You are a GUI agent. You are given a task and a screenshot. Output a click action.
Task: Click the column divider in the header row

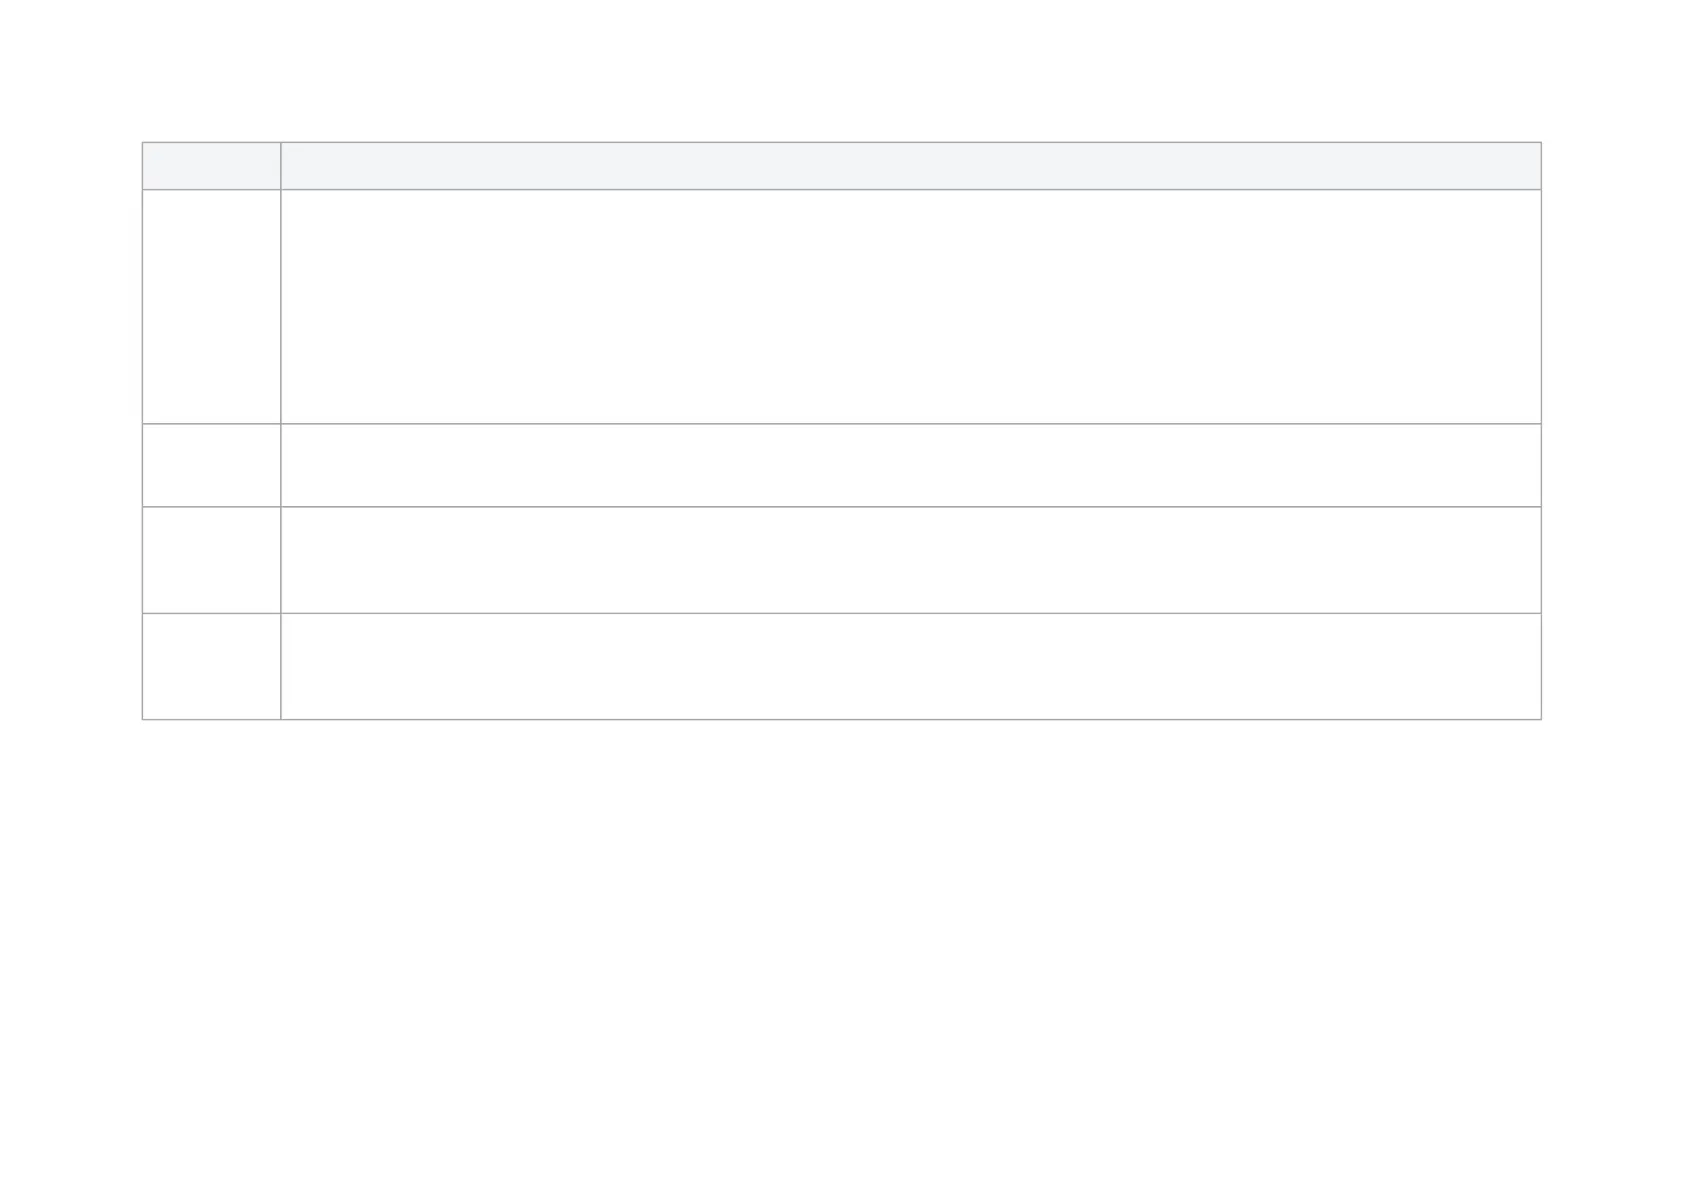point(281,166)
